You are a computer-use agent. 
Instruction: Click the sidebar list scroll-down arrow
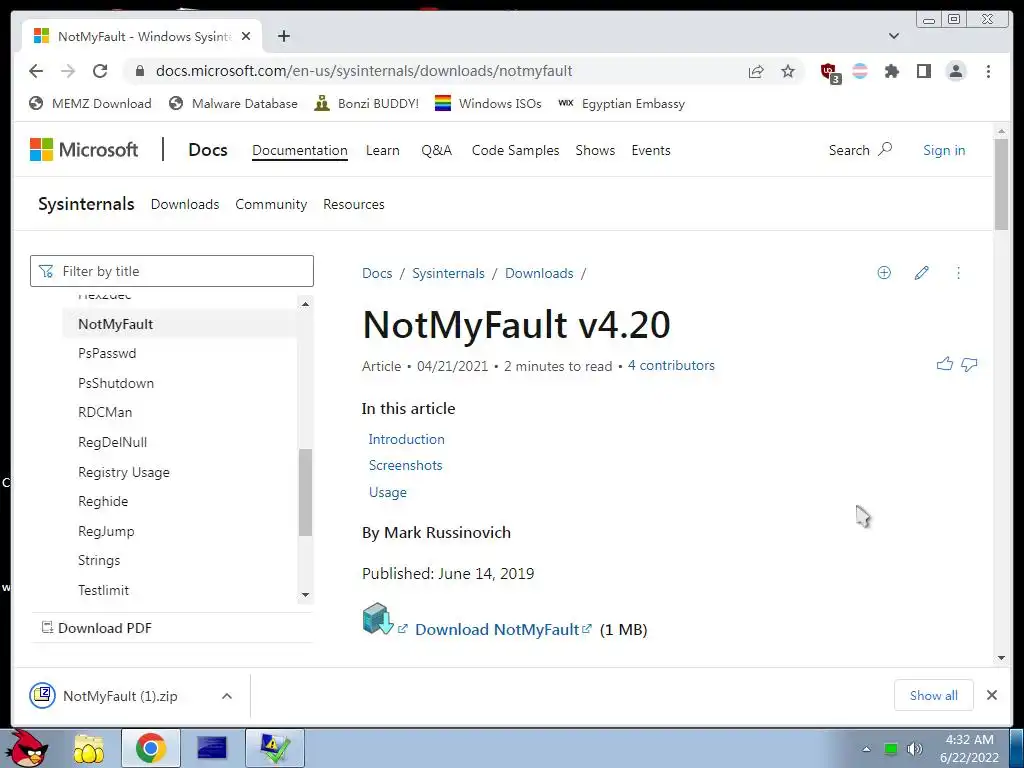[305, 595]
